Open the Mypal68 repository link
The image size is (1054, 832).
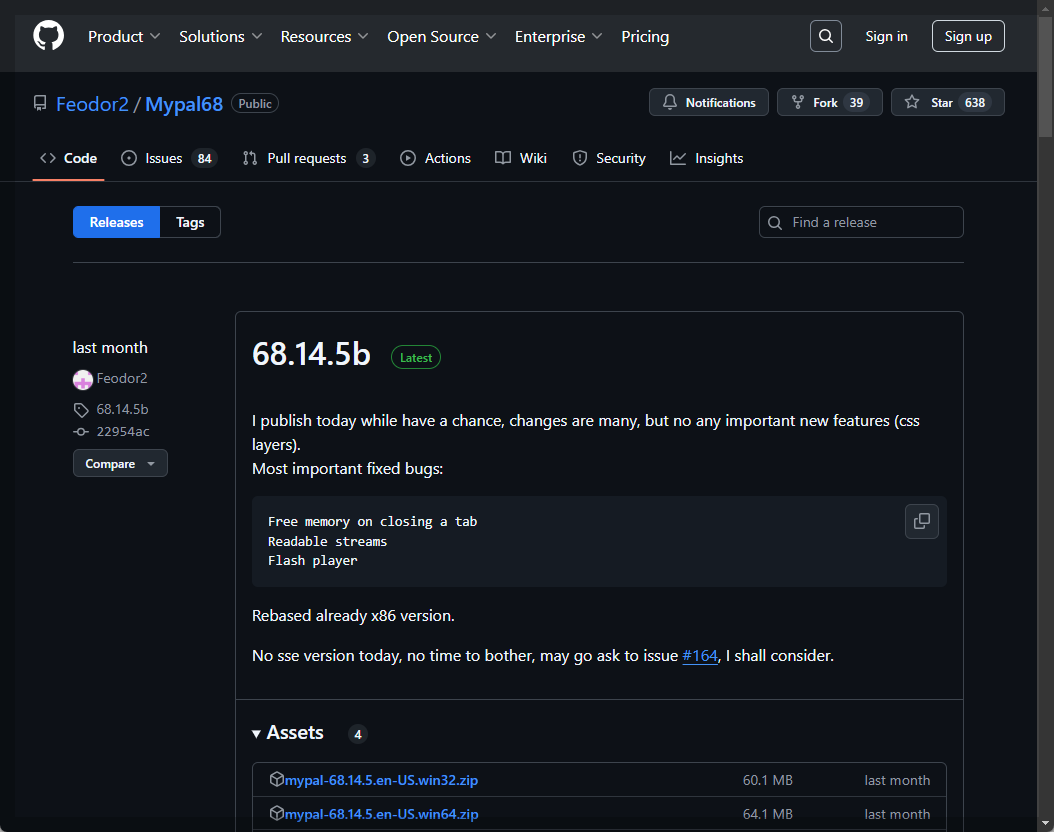coord(184,104)
